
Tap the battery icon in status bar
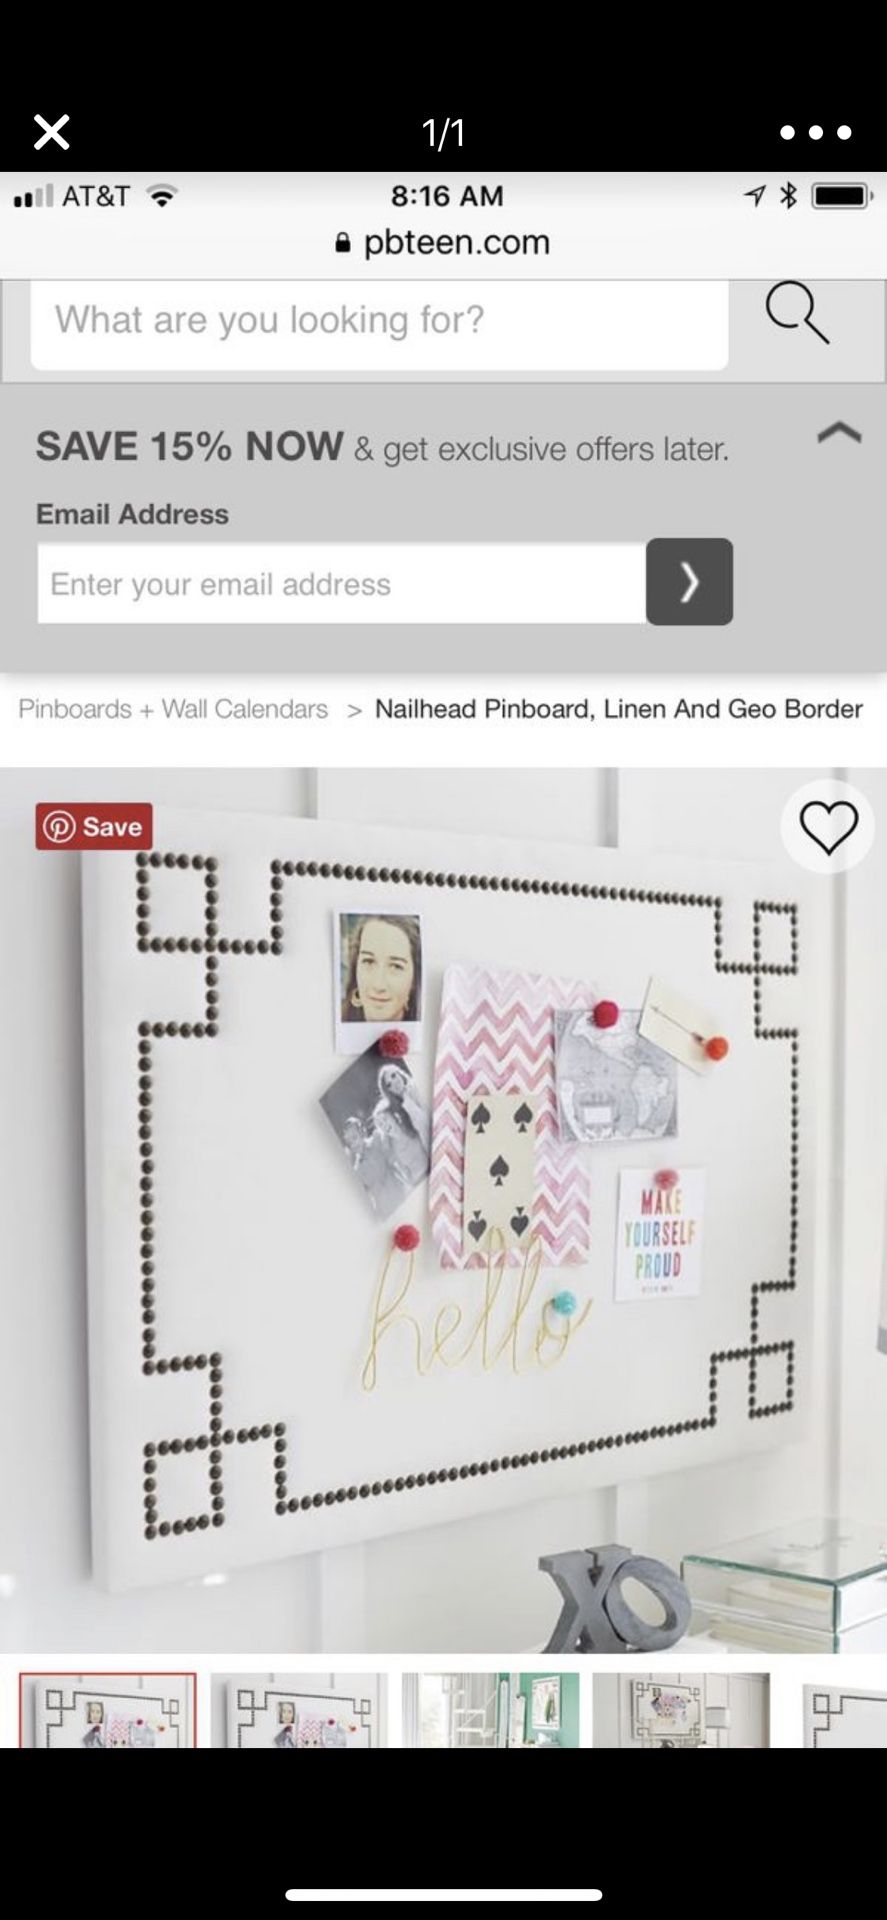click(x=842, y=196)
